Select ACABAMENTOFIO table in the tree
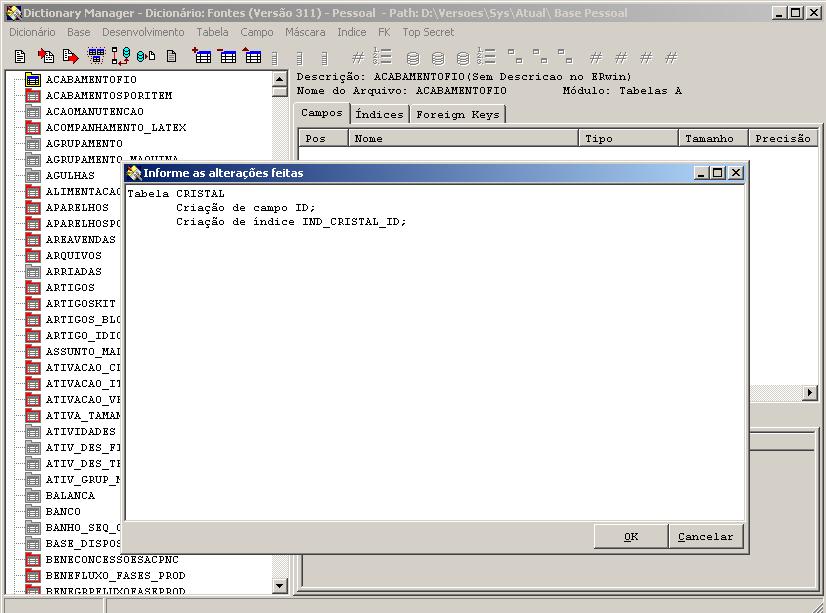This screenshot has width=826, height=613. coord(91,79)
